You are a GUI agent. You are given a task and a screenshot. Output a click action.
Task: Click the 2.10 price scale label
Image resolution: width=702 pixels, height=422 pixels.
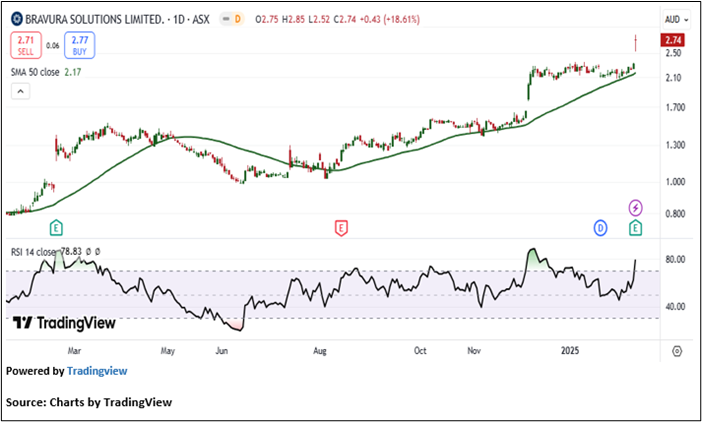pos(673,78)
